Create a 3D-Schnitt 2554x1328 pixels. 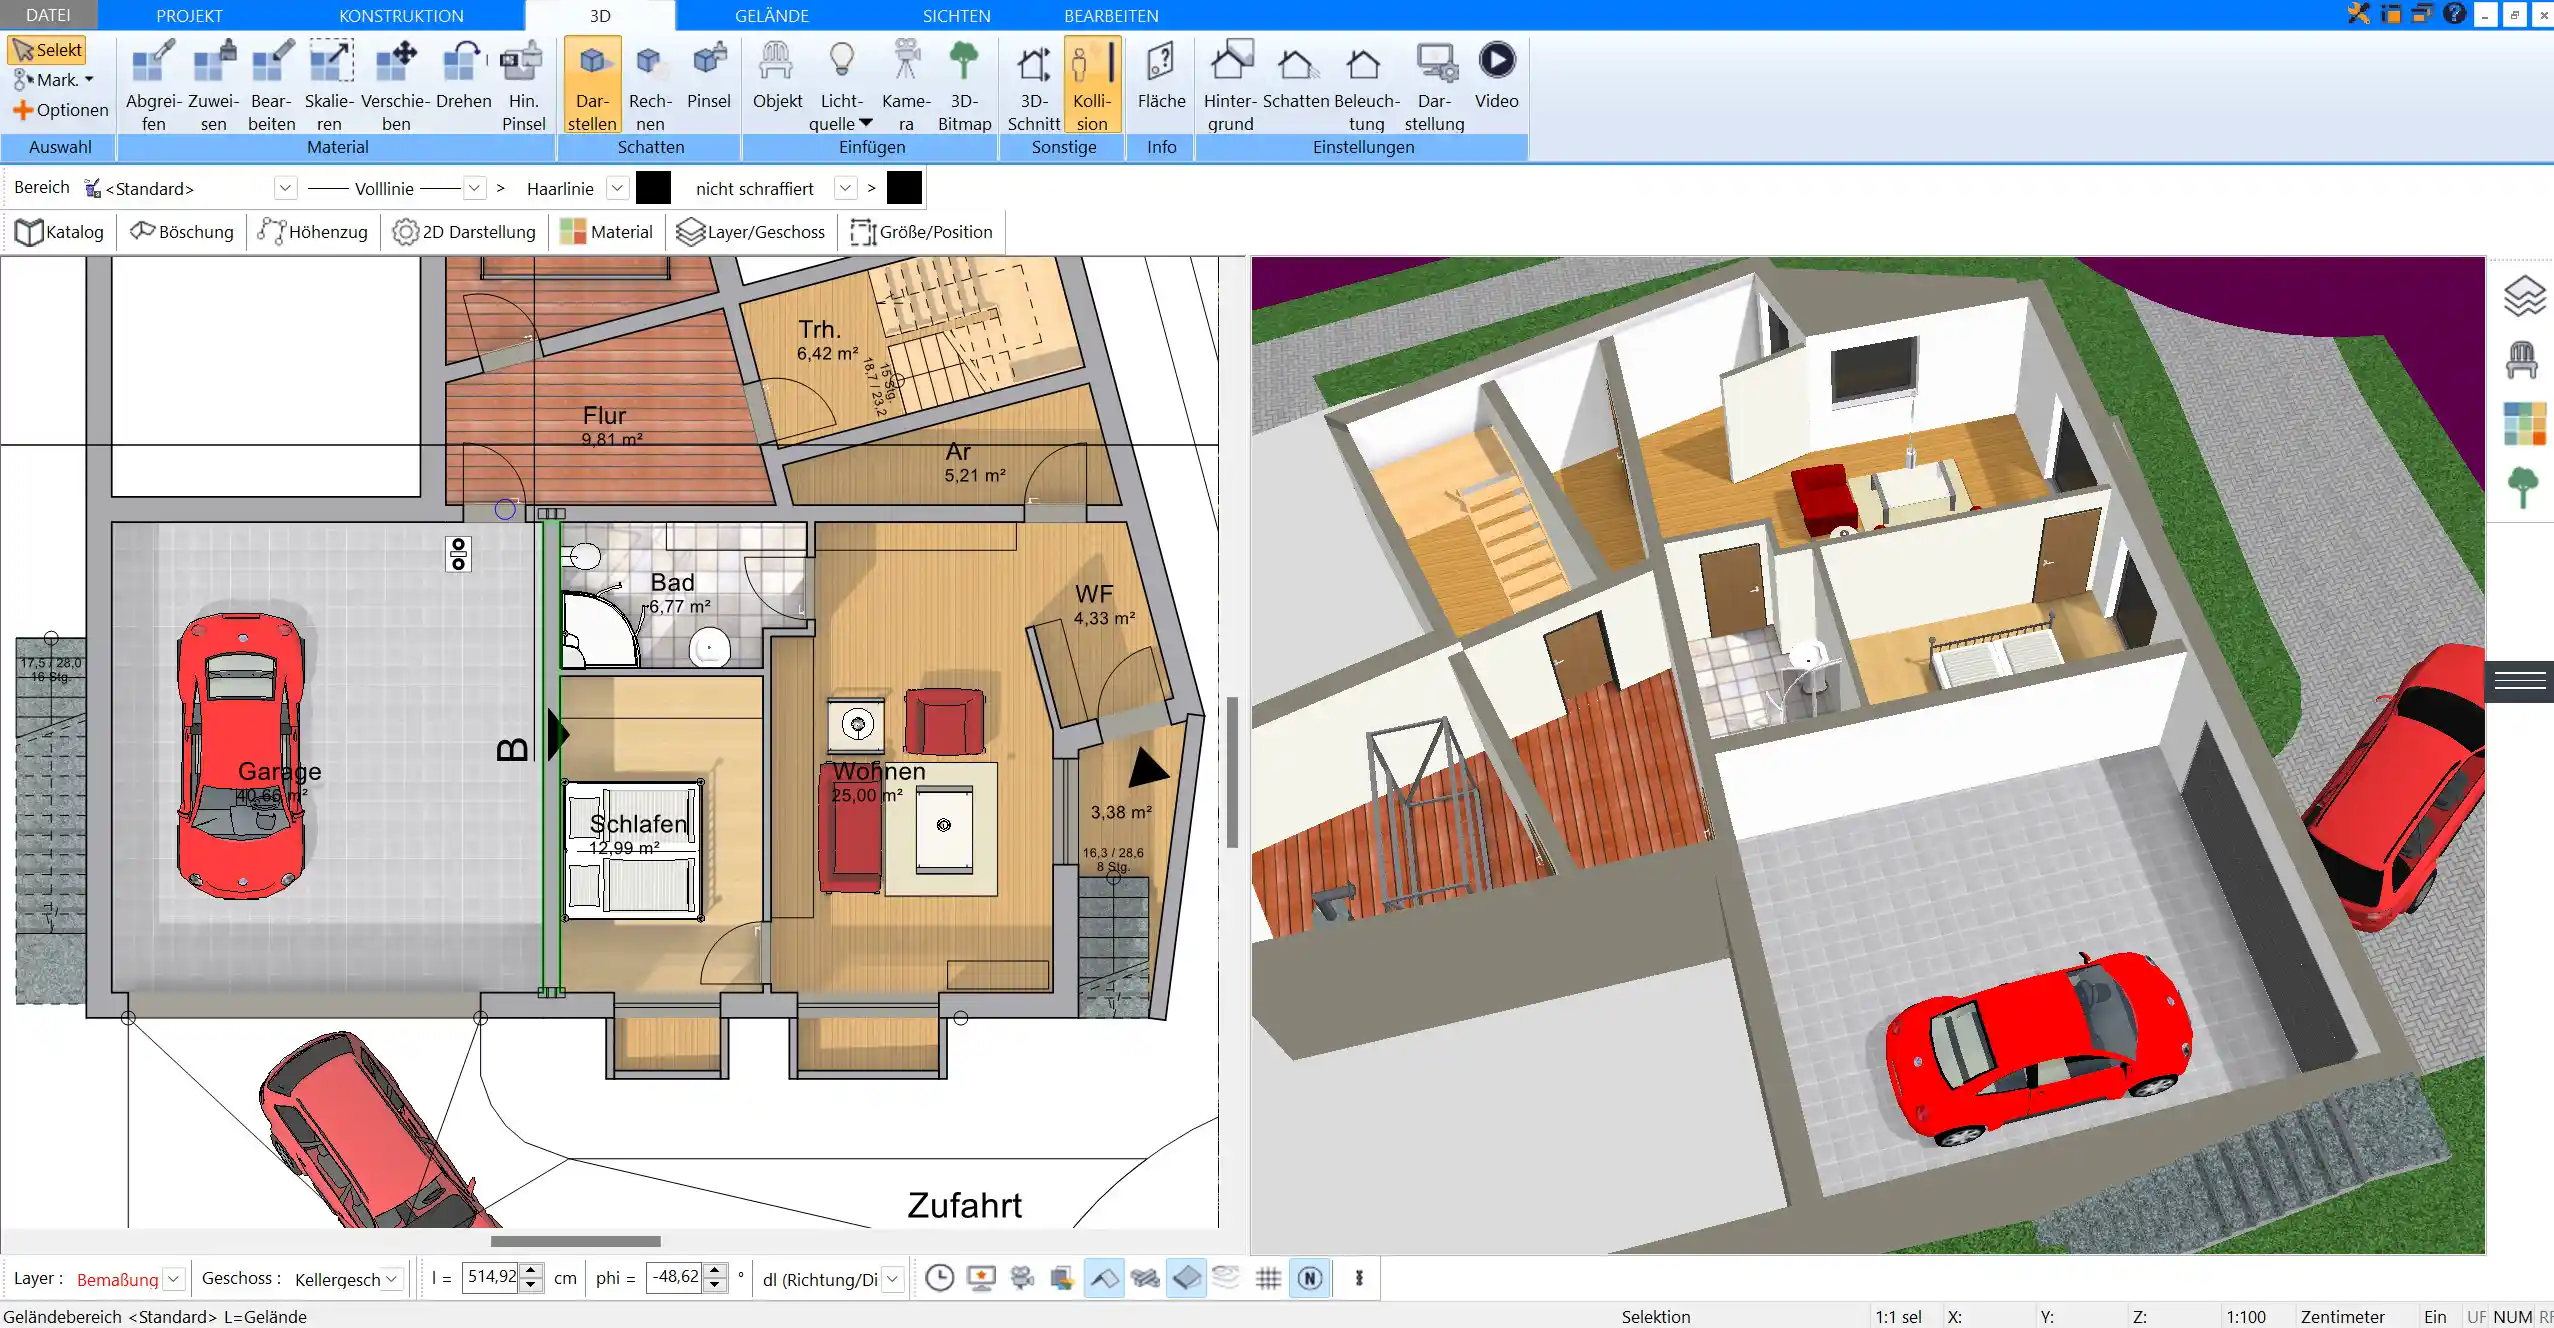pos(1033,85)
